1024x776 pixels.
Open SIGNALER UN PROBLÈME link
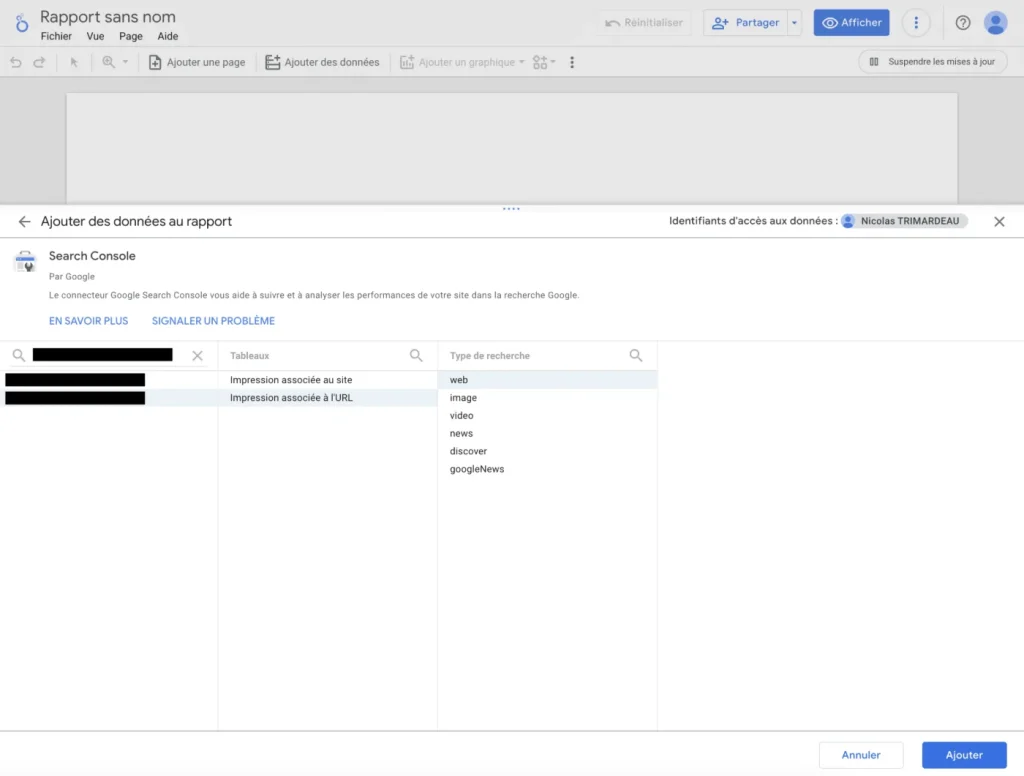(214, 321)
